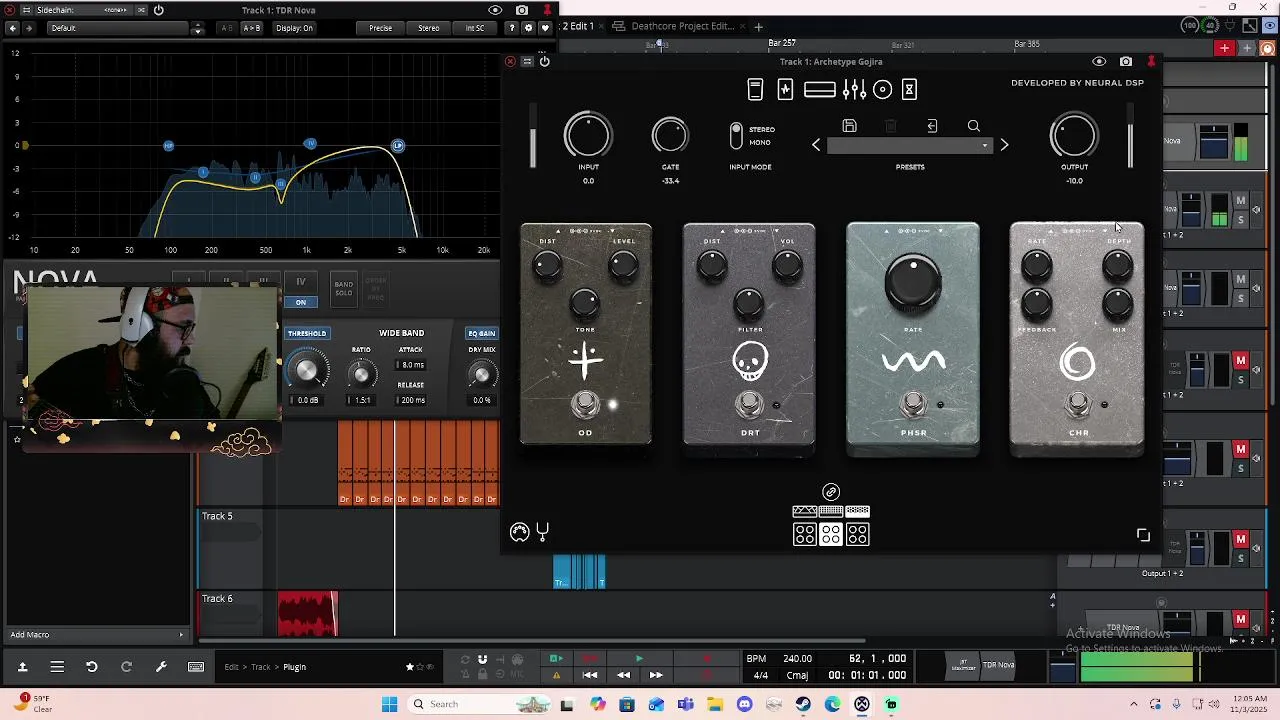1280x720 pixels.
Task: Go to previous Gojira preset arrow
Action: pyautogui.click(x=816, y=146)
